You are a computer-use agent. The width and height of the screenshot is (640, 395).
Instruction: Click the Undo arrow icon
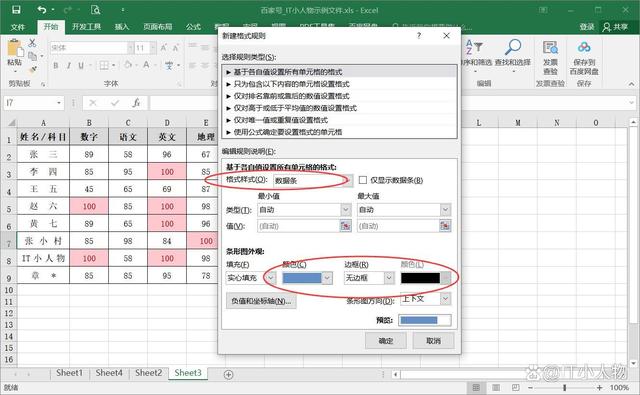click(x=42, y=9)
